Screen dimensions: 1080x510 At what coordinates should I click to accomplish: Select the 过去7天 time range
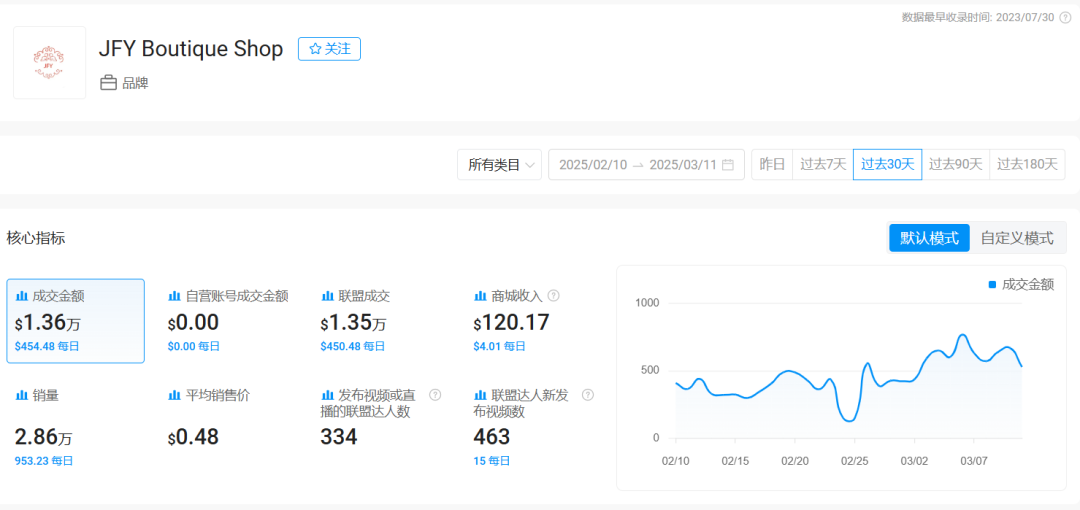click(823, 165)
